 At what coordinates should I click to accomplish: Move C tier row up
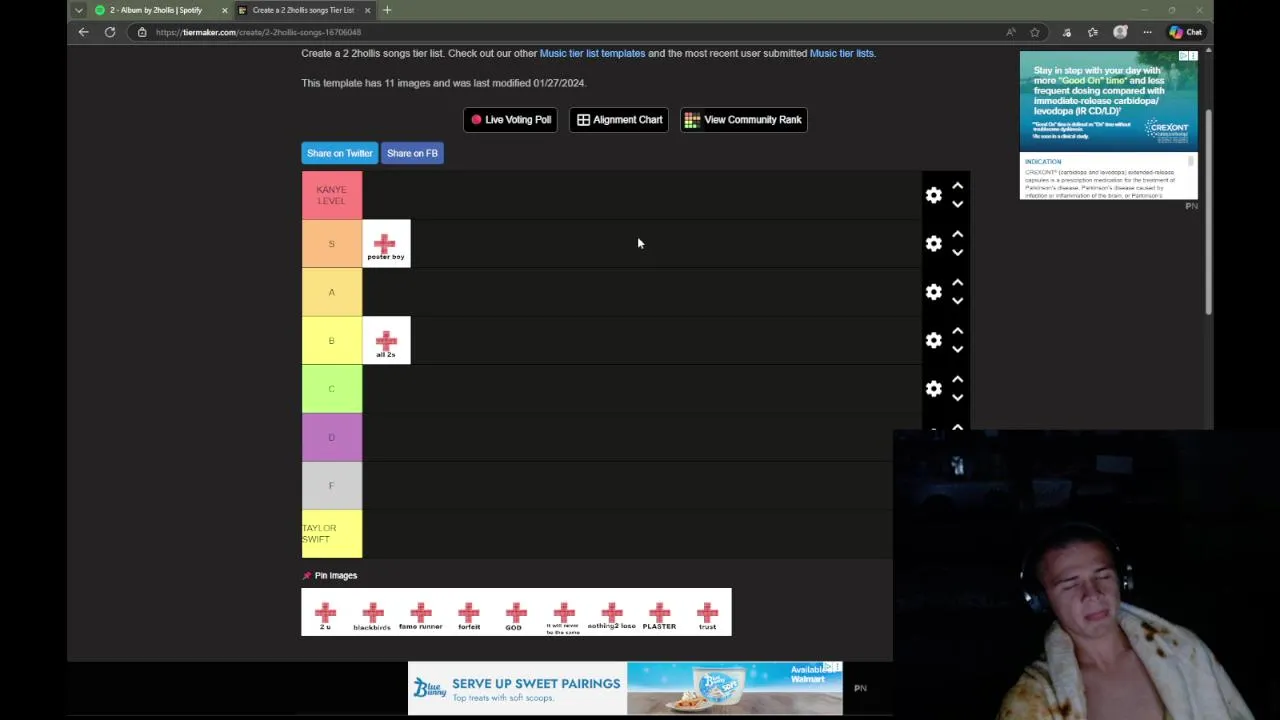click(x=957, y=379)
